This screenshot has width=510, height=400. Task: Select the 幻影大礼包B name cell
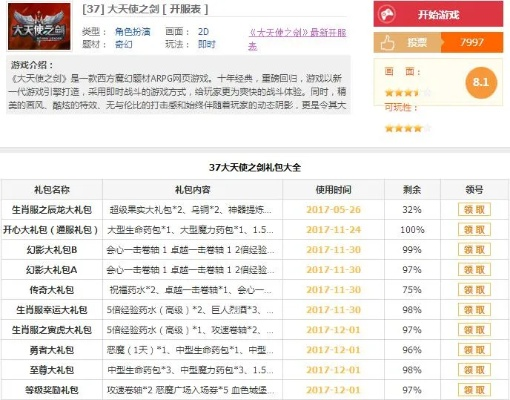click(52, 250)
